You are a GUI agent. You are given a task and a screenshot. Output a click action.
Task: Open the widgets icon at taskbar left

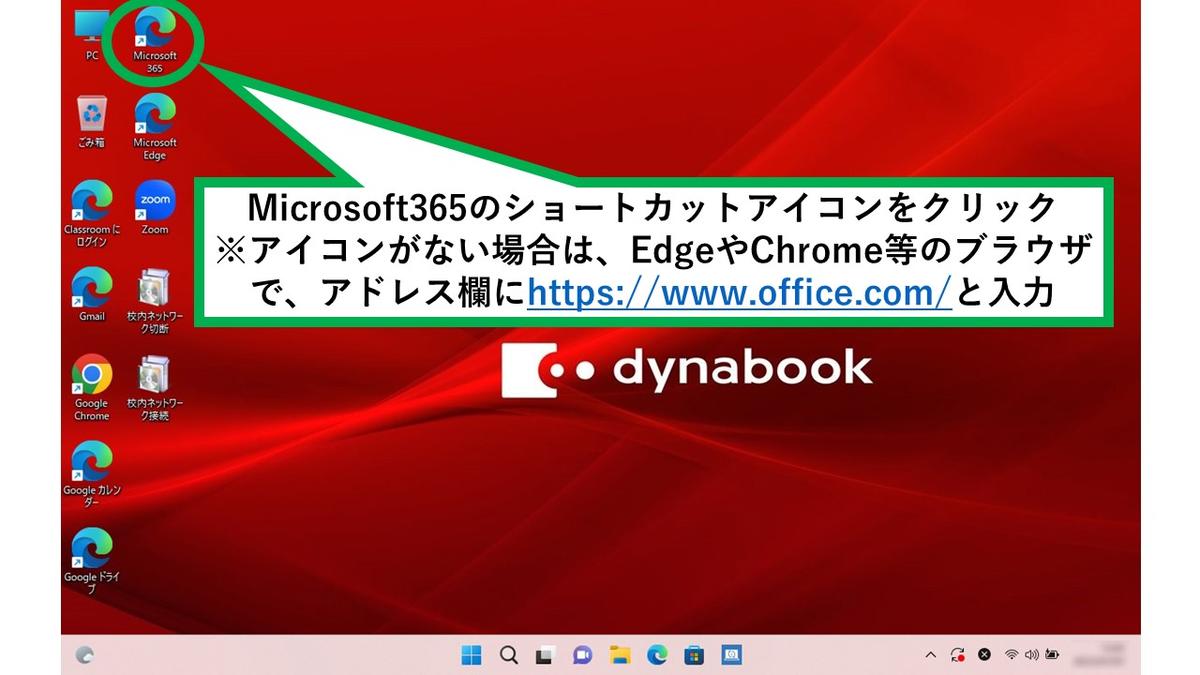[x=85, y=655]
